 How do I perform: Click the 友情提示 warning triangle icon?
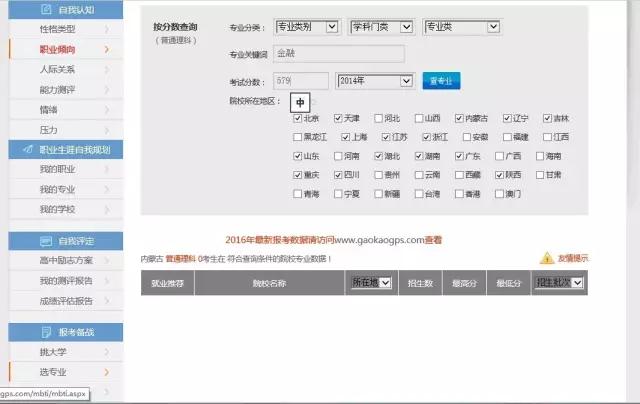(550, 258)
